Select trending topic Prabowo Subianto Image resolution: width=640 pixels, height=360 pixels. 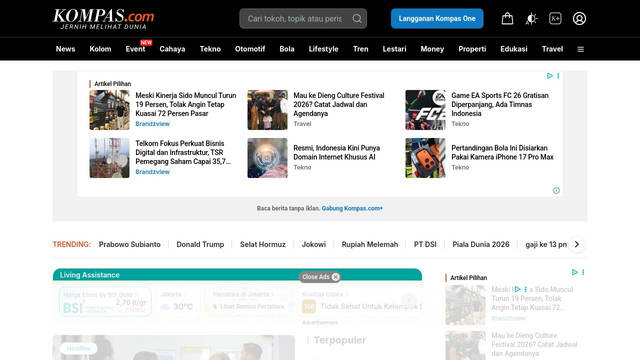tap(129, 244)
